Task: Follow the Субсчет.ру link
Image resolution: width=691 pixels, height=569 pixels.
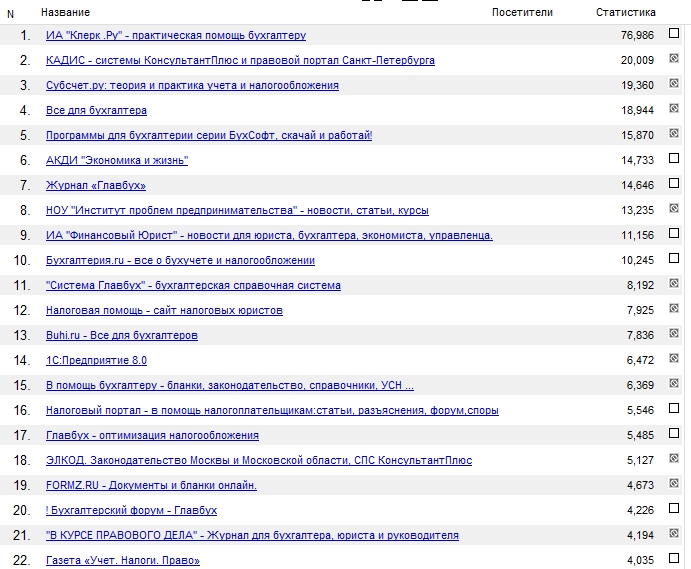Action: 192,86
